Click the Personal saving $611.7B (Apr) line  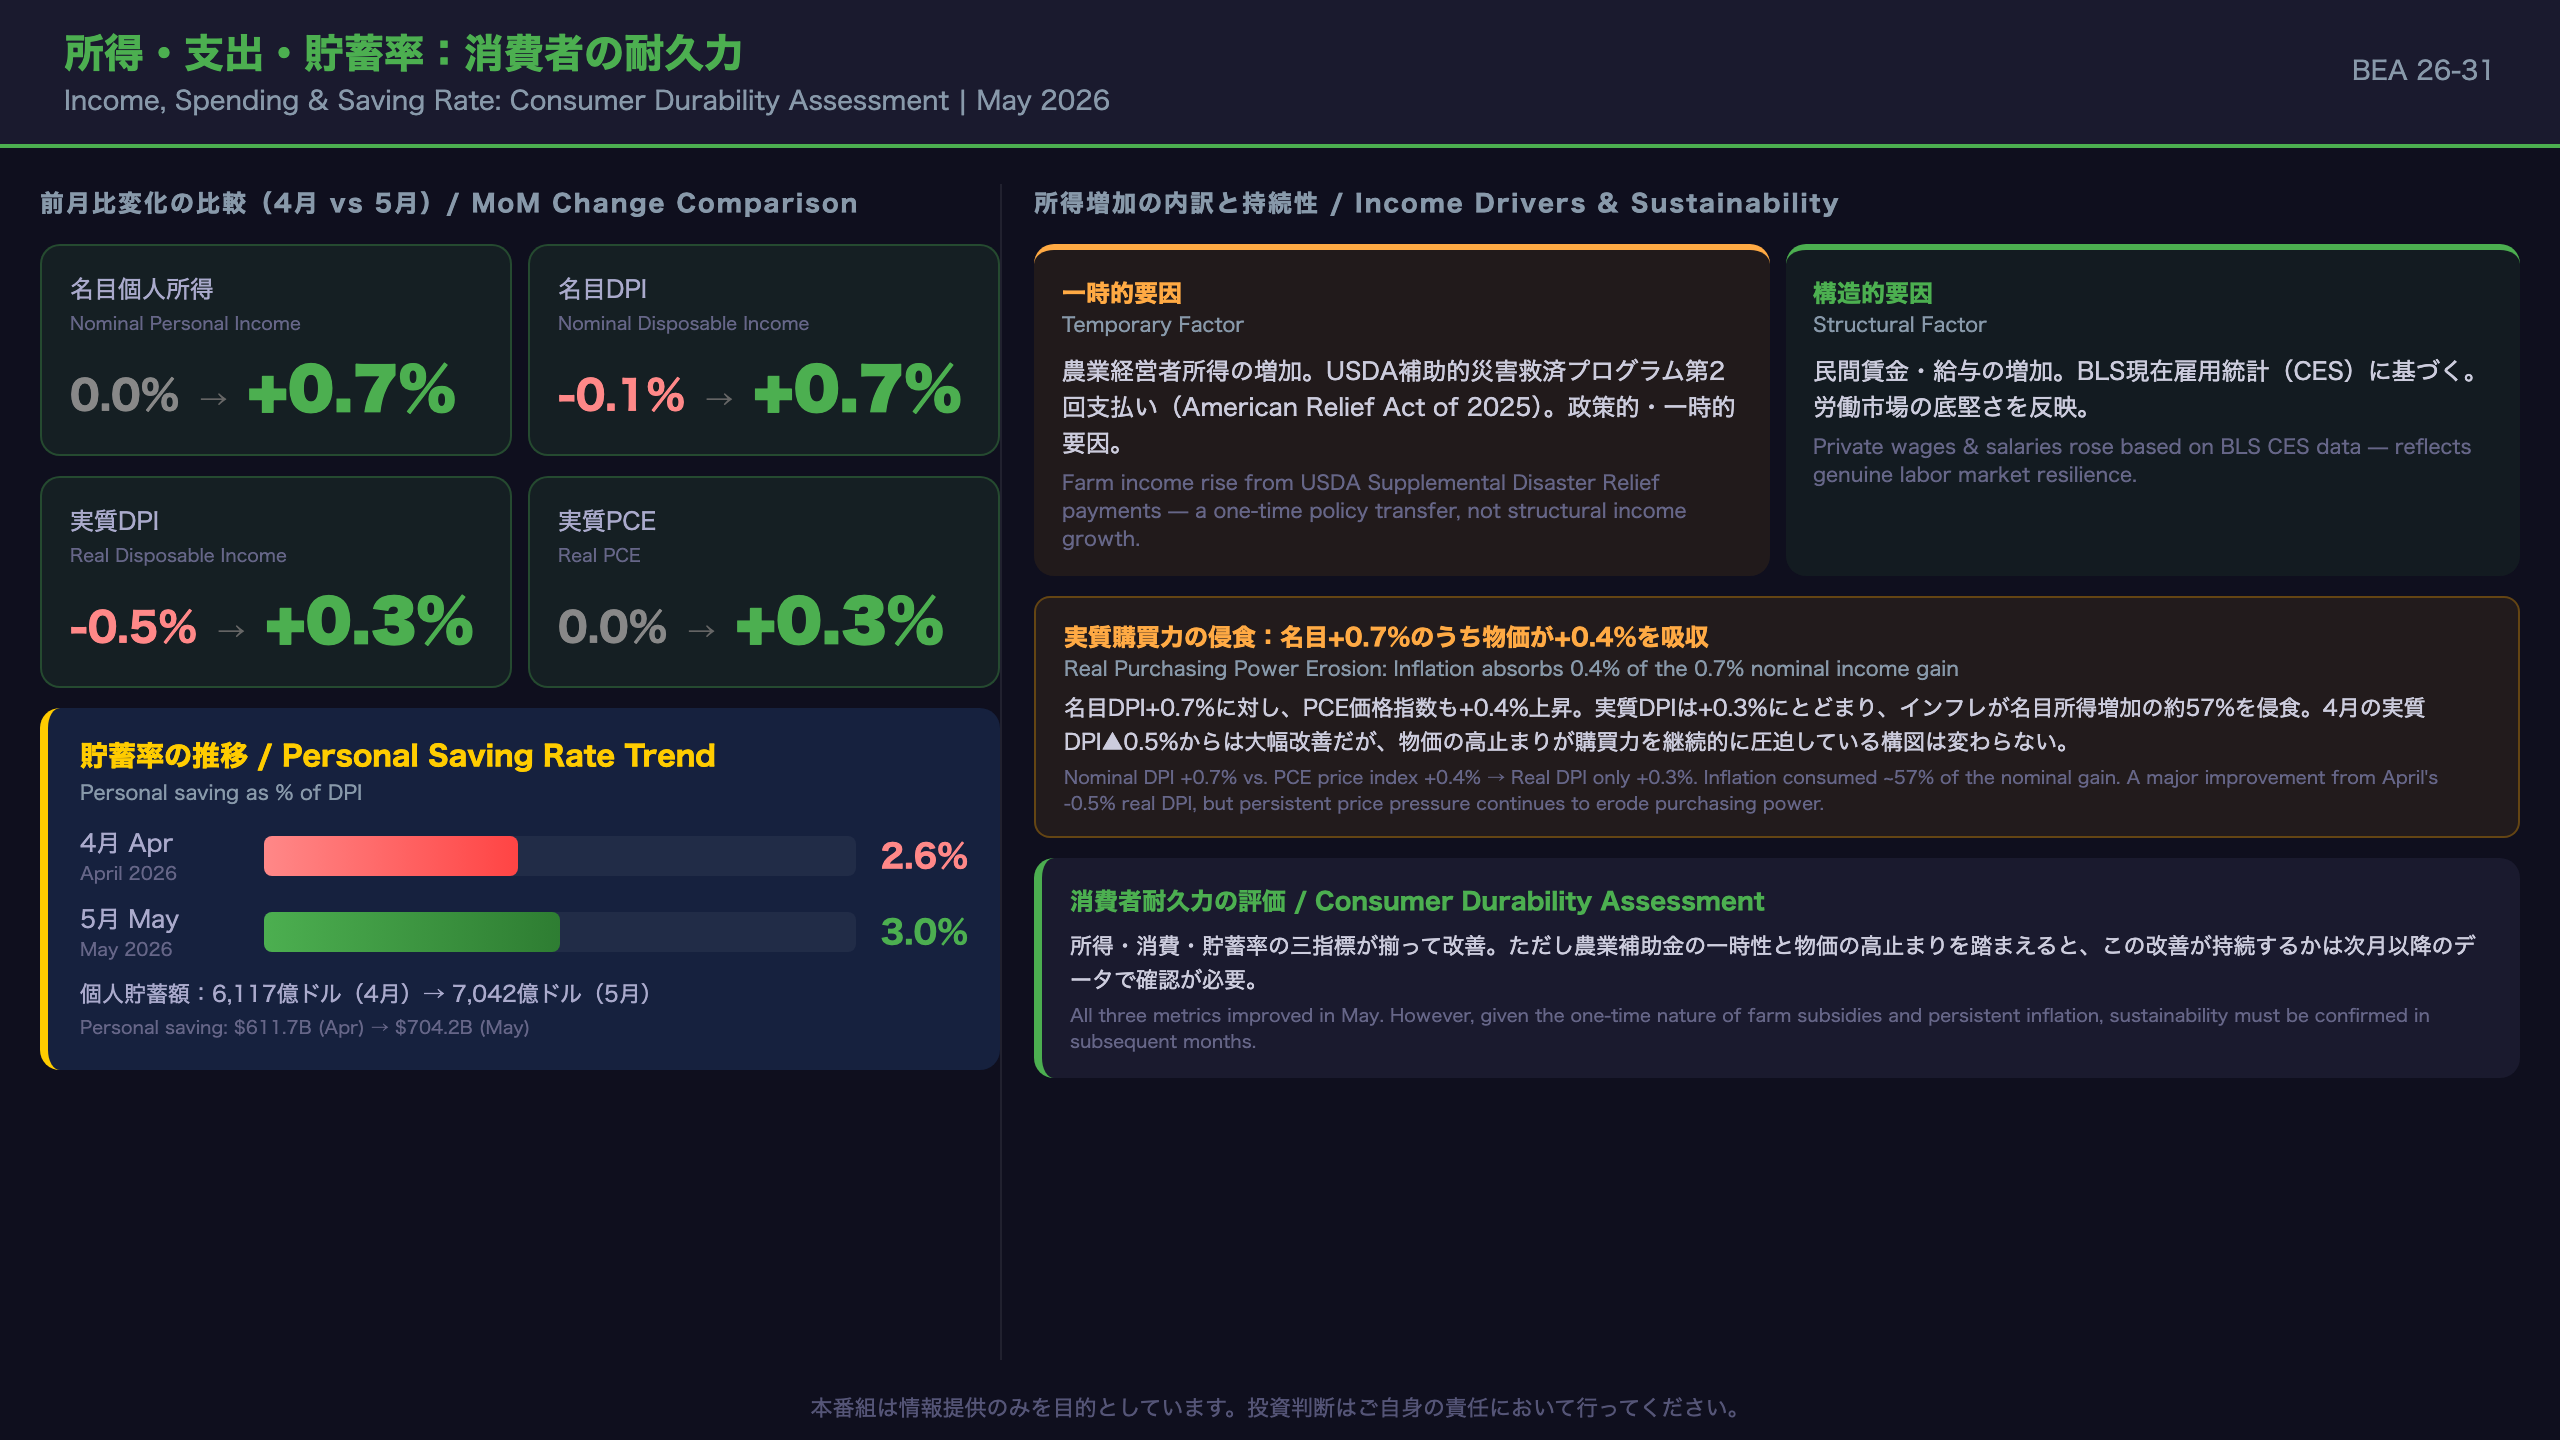pyautogui.click(x=304, y=1027)
